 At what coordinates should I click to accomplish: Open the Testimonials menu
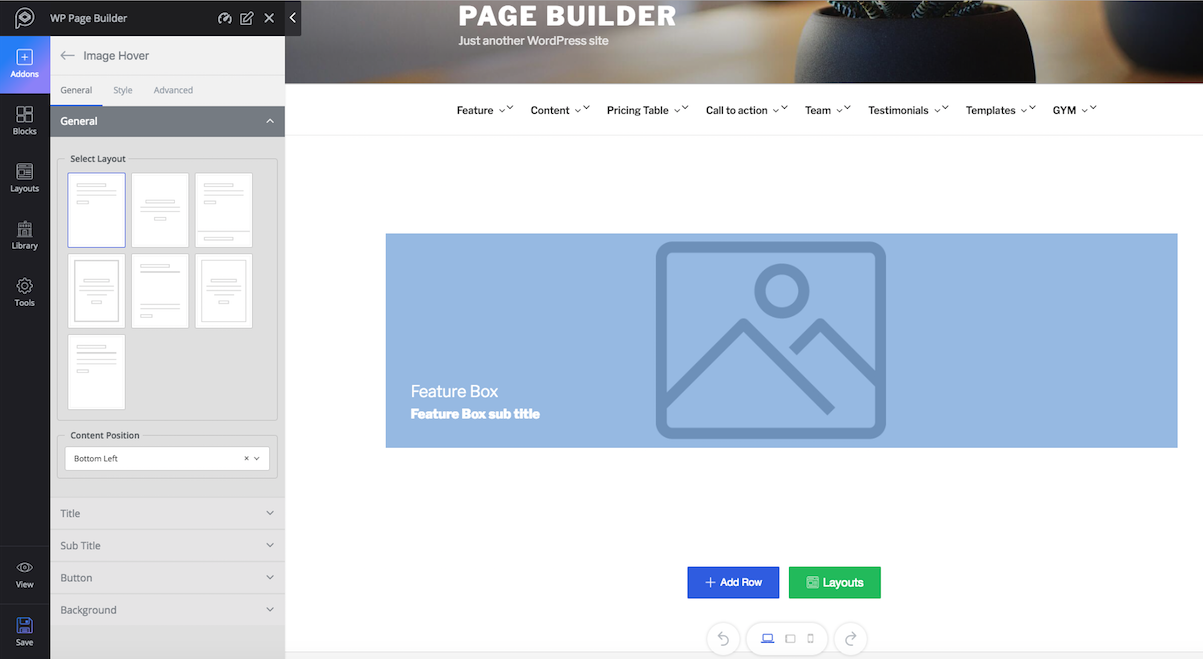pos(909,110)
